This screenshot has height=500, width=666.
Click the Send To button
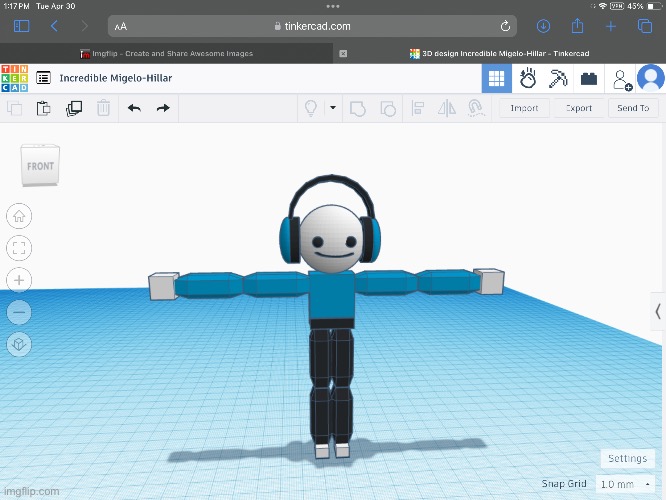pos(633,108)
